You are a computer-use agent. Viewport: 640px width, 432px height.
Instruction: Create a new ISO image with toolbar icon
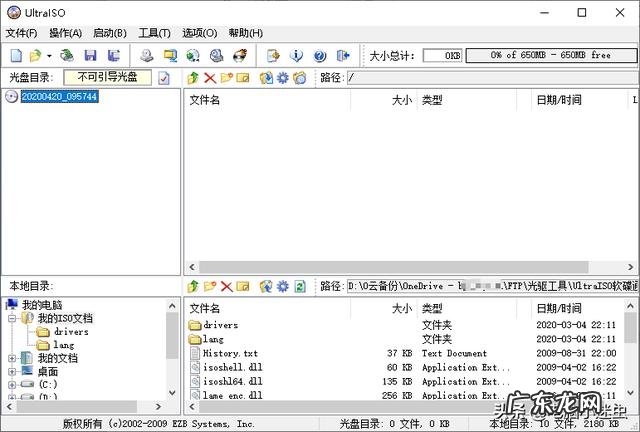pyautogui.click(x=16, y=55)
